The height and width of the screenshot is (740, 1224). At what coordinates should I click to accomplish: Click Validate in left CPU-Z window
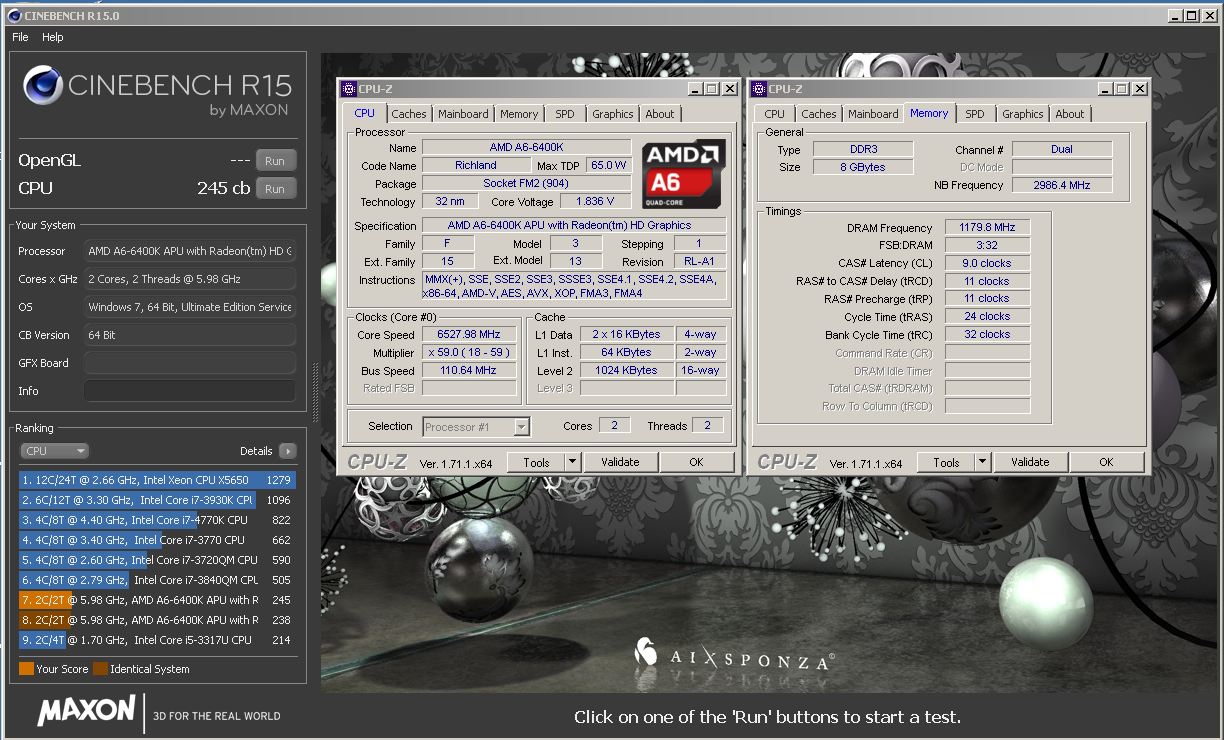pos(620,462)
